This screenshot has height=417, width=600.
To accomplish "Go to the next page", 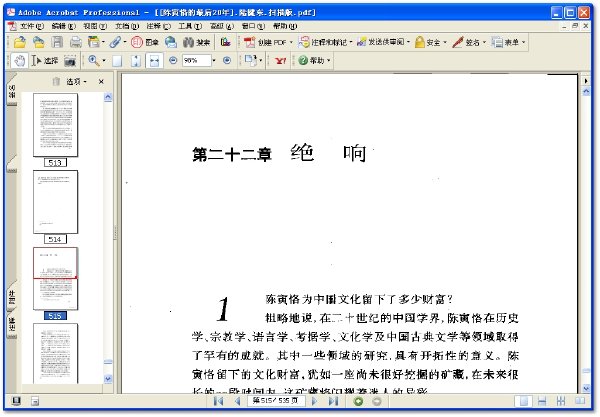I will click(315, 401).
